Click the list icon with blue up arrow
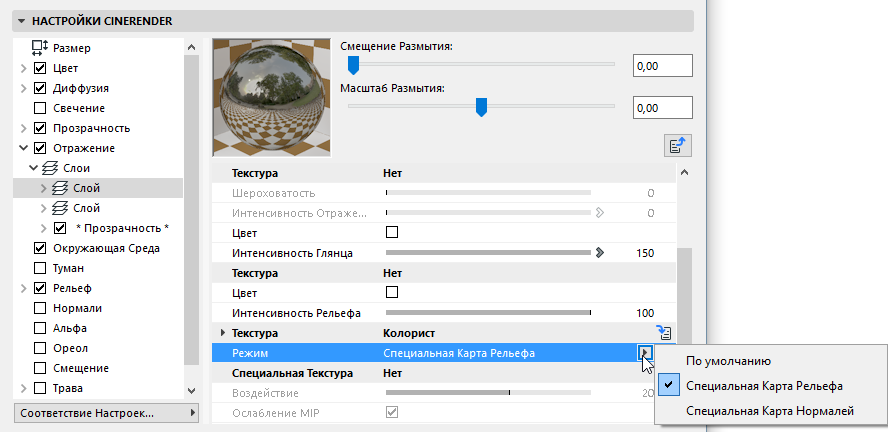Viewport: 888px width, 432px height. [679, 146]
